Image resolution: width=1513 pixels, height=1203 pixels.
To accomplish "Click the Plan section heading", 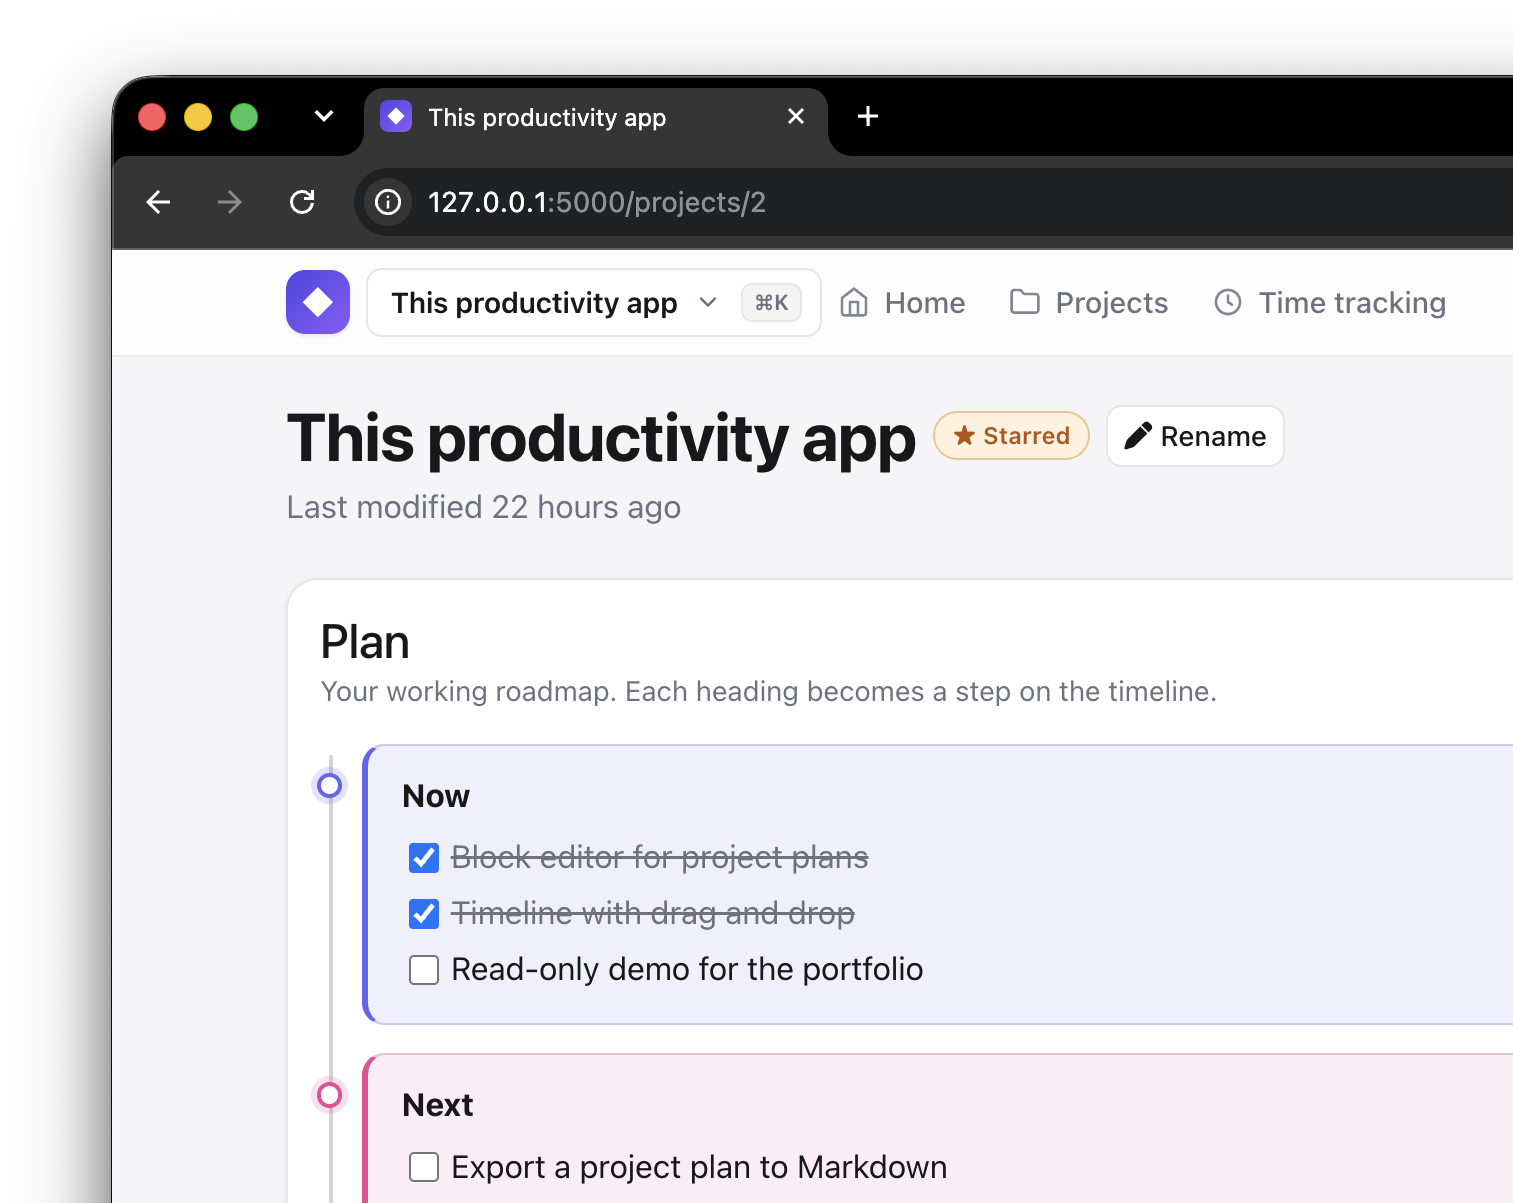I will click(x=365, y=642).
